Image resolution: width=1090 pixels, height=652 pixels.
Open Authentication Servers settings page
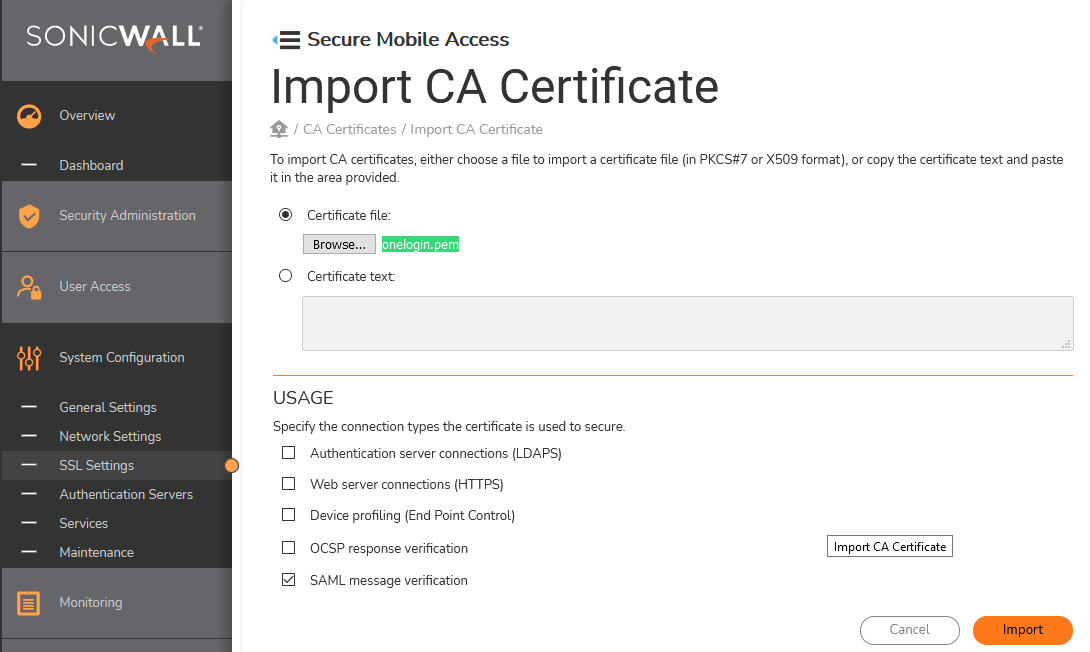(126, 494)
